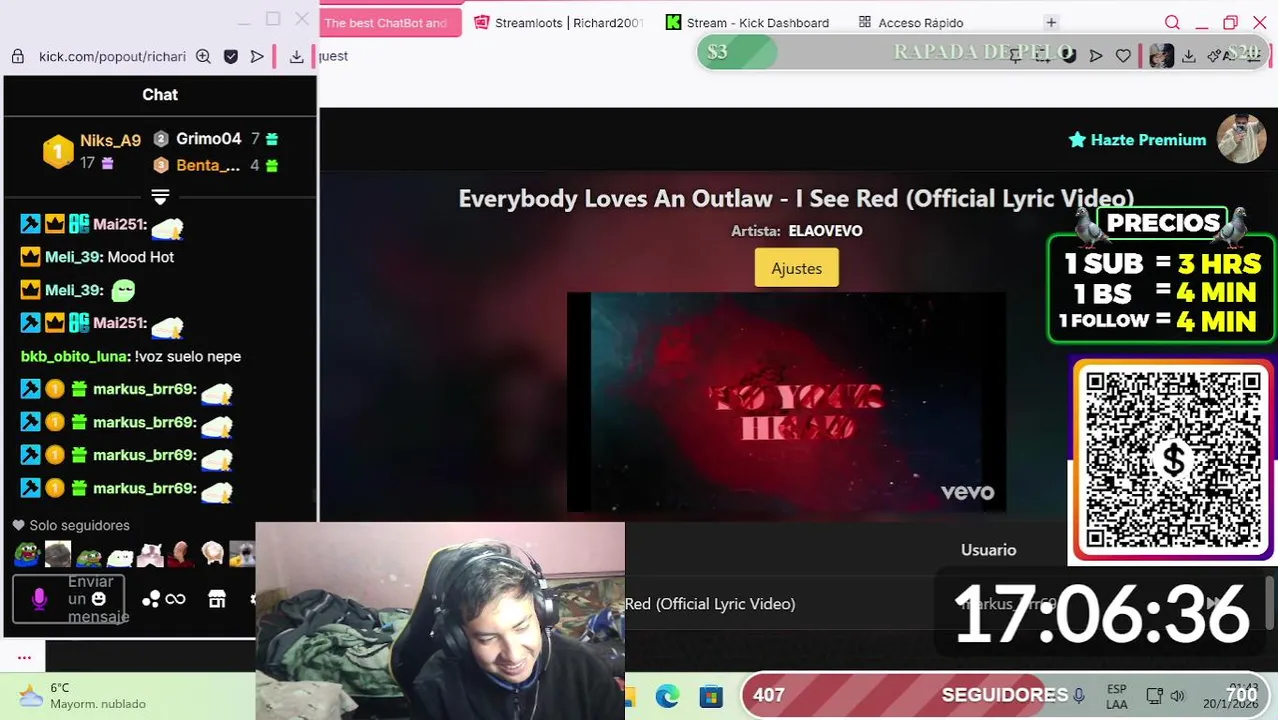
Task: Click bkb_obito_luna username in chat
Action: (x=75, y=356)
